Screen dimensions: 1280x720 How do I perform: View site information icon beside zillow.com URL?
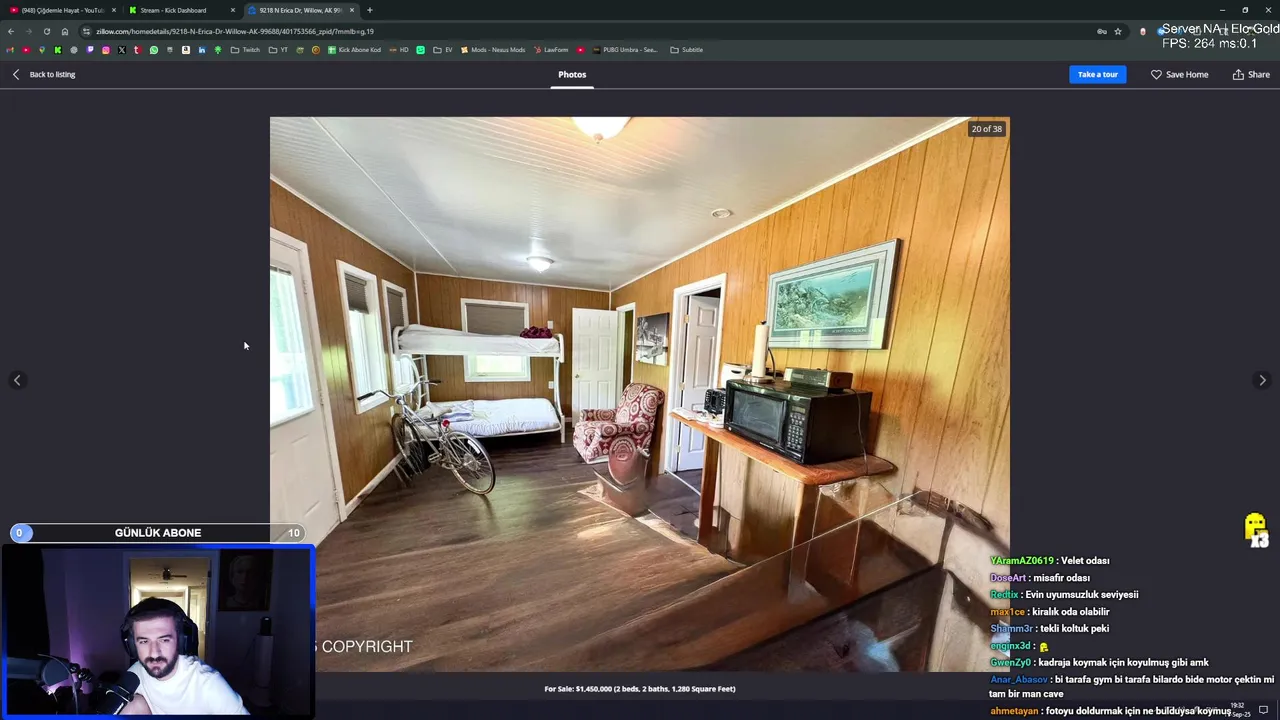tap(86, 31)
